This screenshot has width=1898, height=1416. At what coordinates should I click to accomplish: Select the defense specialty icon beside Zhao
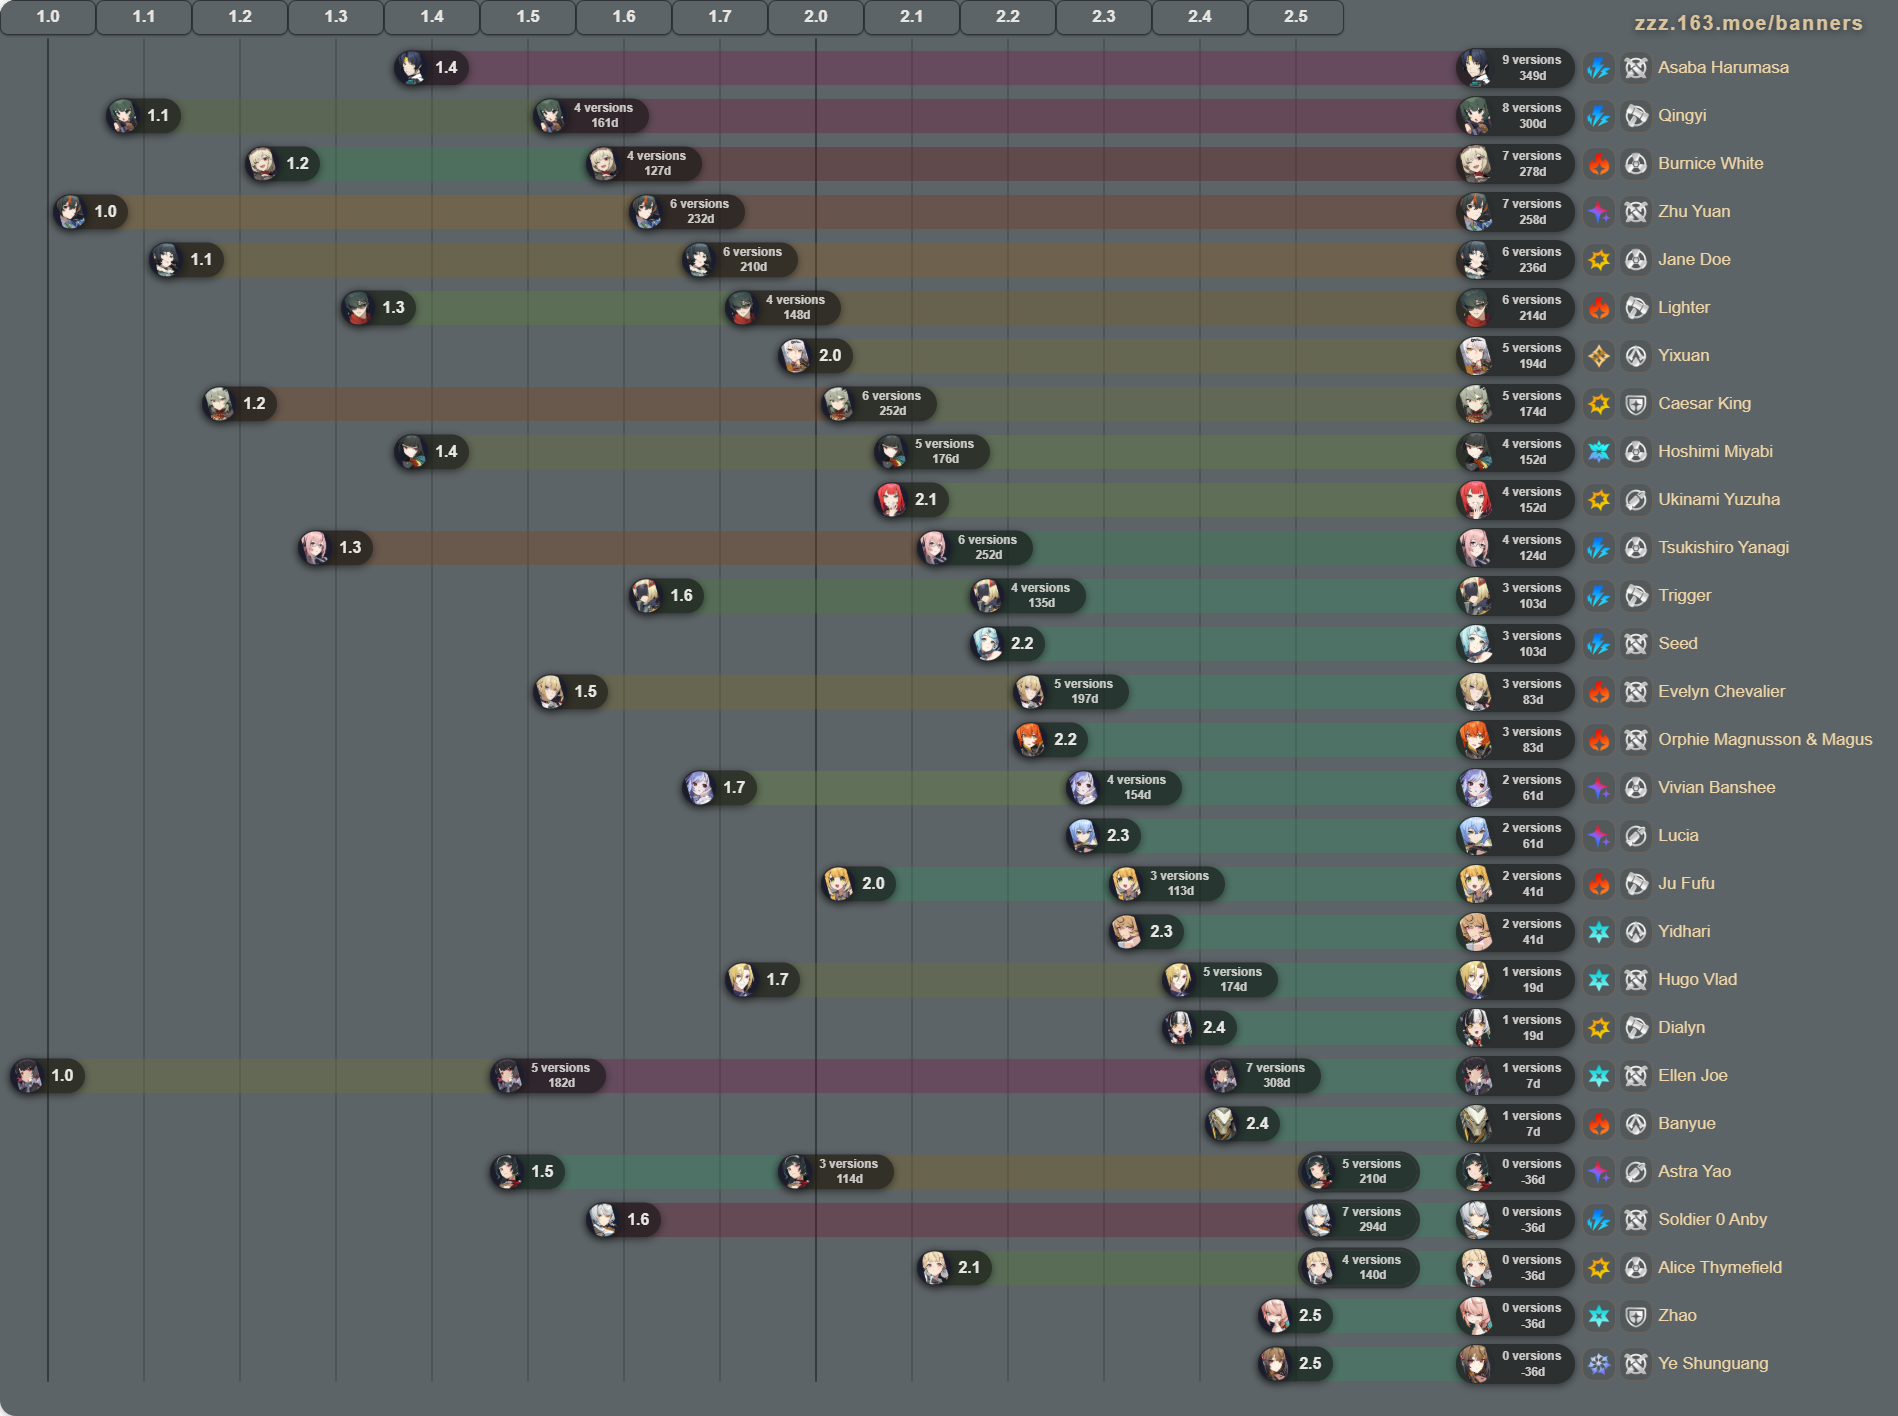[x=1636, y=1316]
